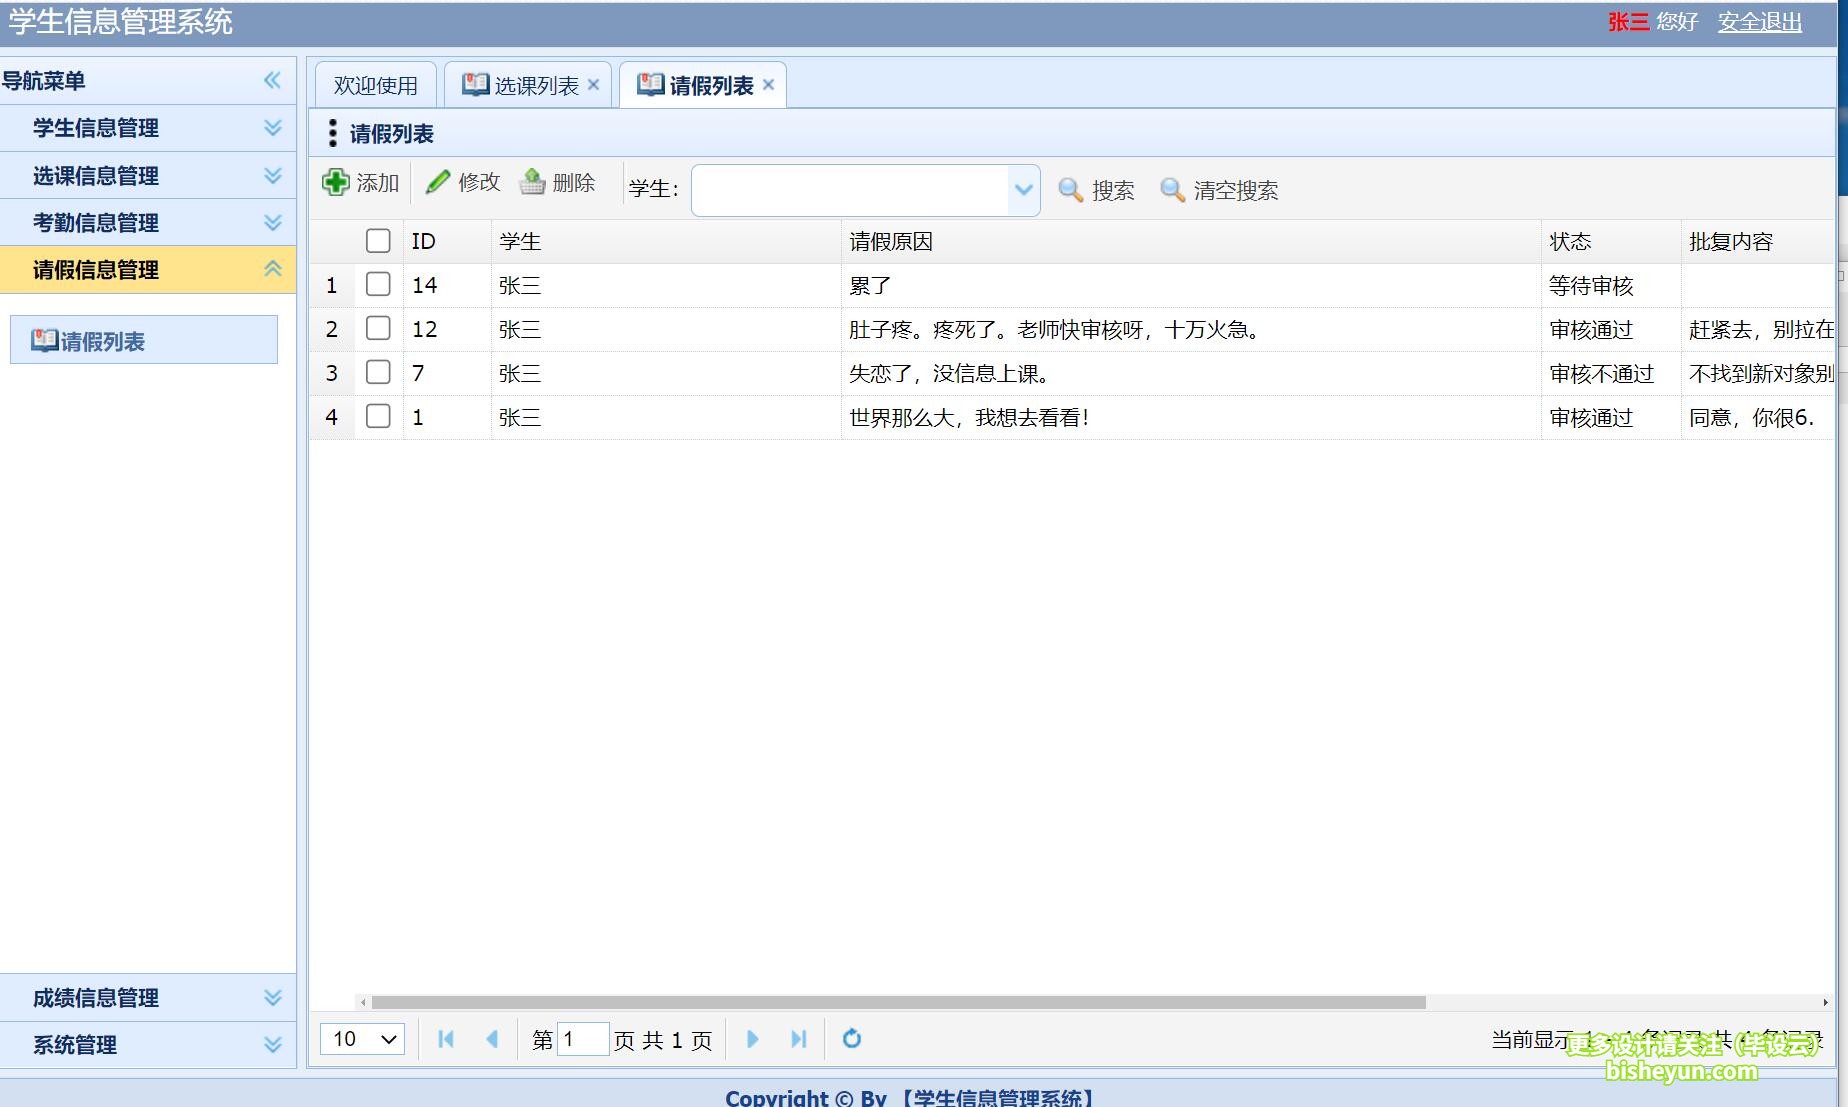Refresh the leave list table
The height and width of the screenshot is (1107, 1848).
(x=852, y=1039)
